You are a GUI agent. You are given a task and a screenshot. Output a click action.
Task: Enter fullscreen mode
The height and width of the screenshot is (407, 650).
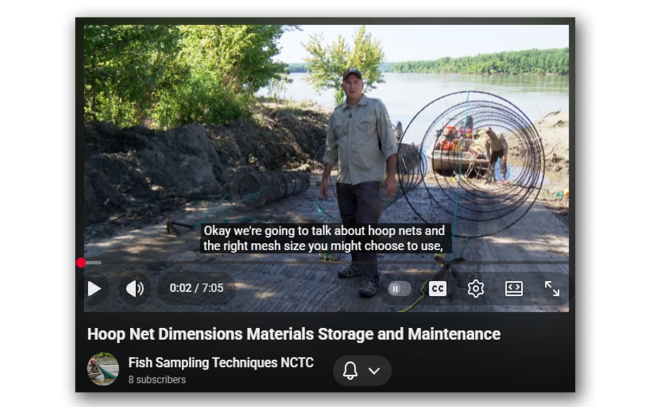552,288
